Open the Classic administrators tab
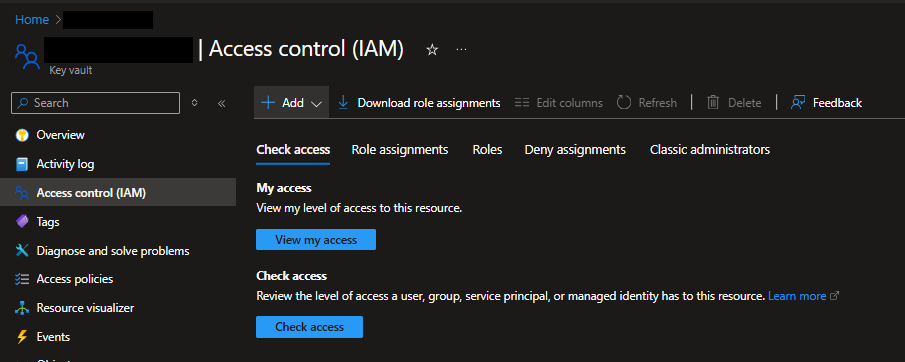 [x=710, y=150]
